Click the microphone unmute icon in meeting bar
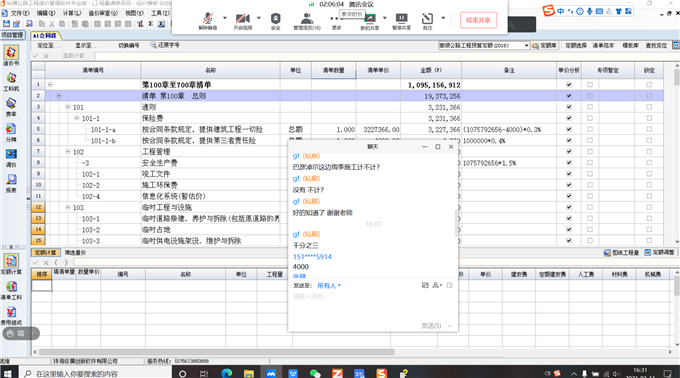The height and width of the screenshot is (378, 680). click(x=208, y=19)
